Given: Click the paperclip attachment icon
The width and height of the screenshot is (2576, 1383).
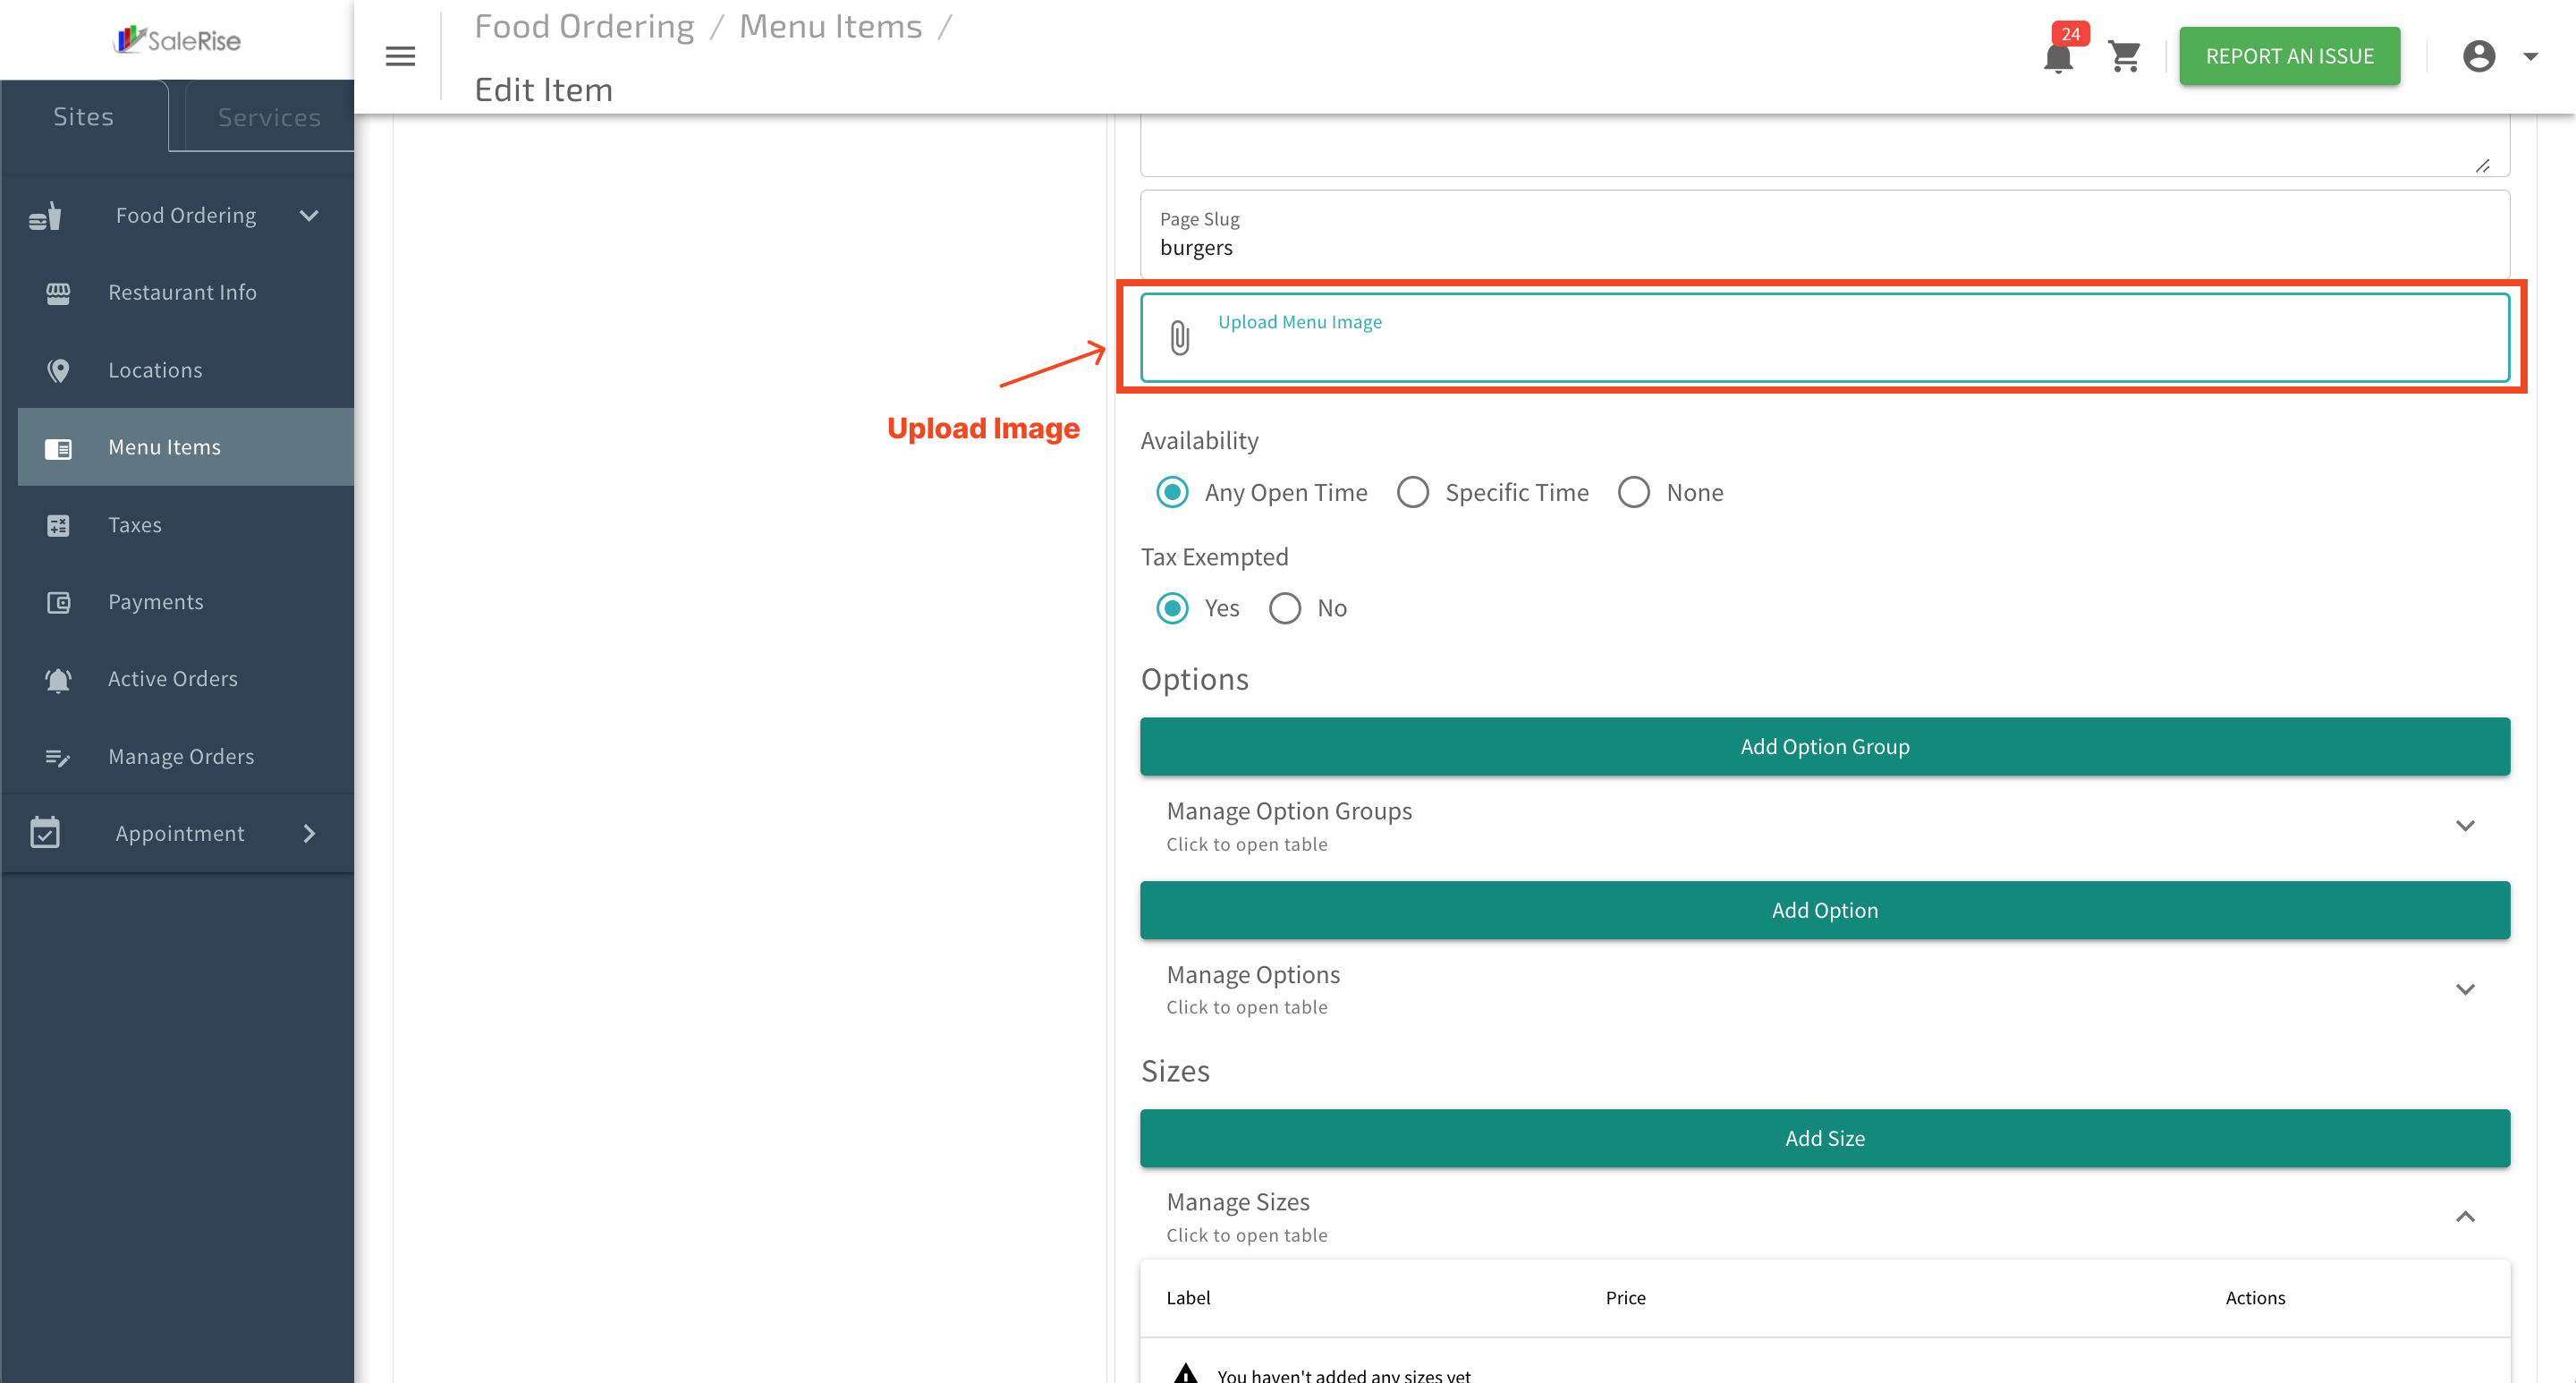Looking at the screenshot, I should coord(1180,337).
